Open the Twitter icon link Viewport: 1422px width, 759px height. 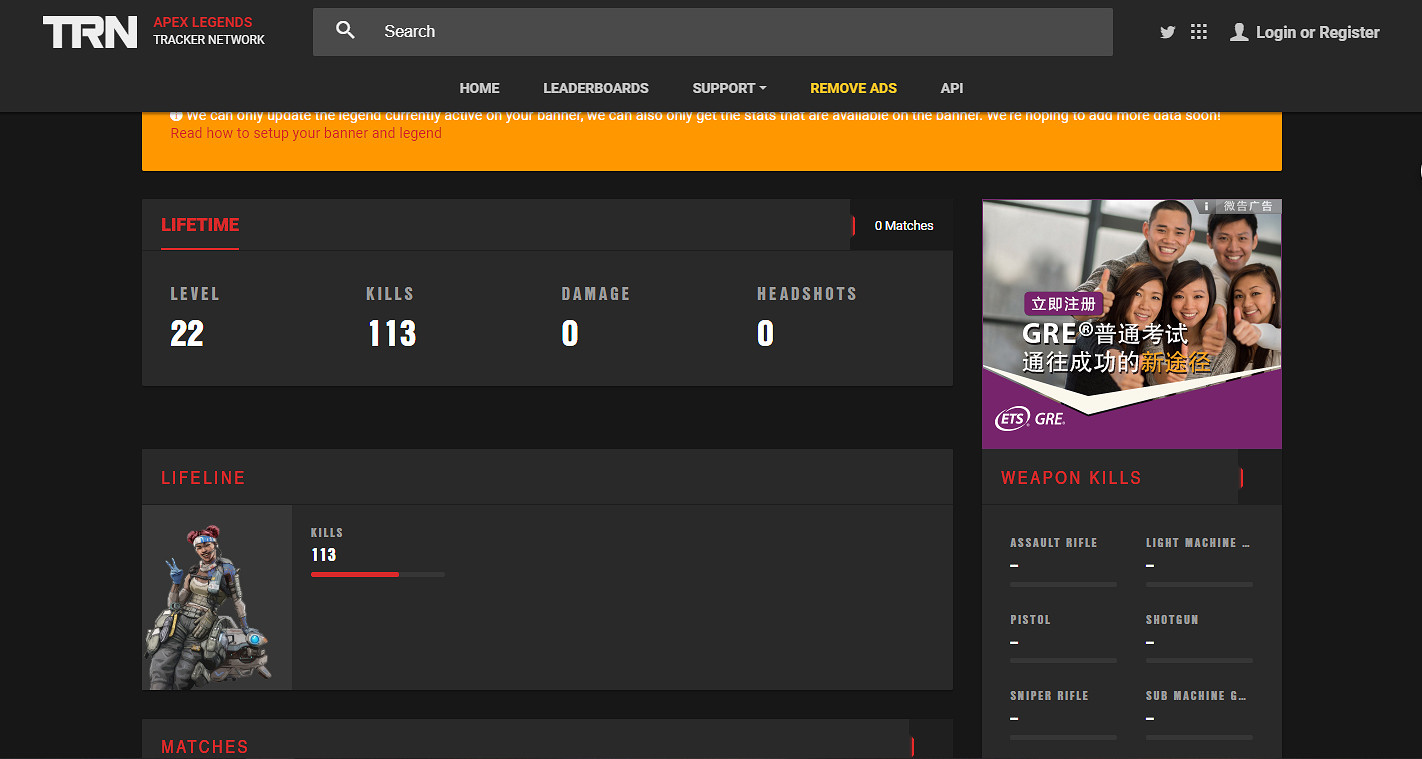pos(1167,32)
